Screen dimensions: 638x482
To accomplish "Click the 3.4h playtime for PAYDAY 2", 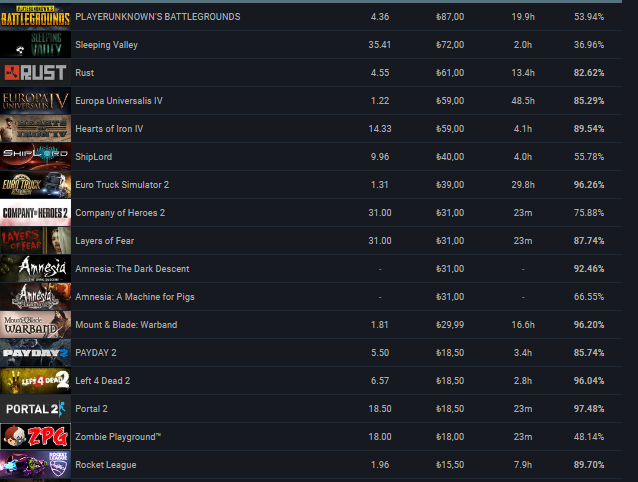I will (x=523, y=353).
